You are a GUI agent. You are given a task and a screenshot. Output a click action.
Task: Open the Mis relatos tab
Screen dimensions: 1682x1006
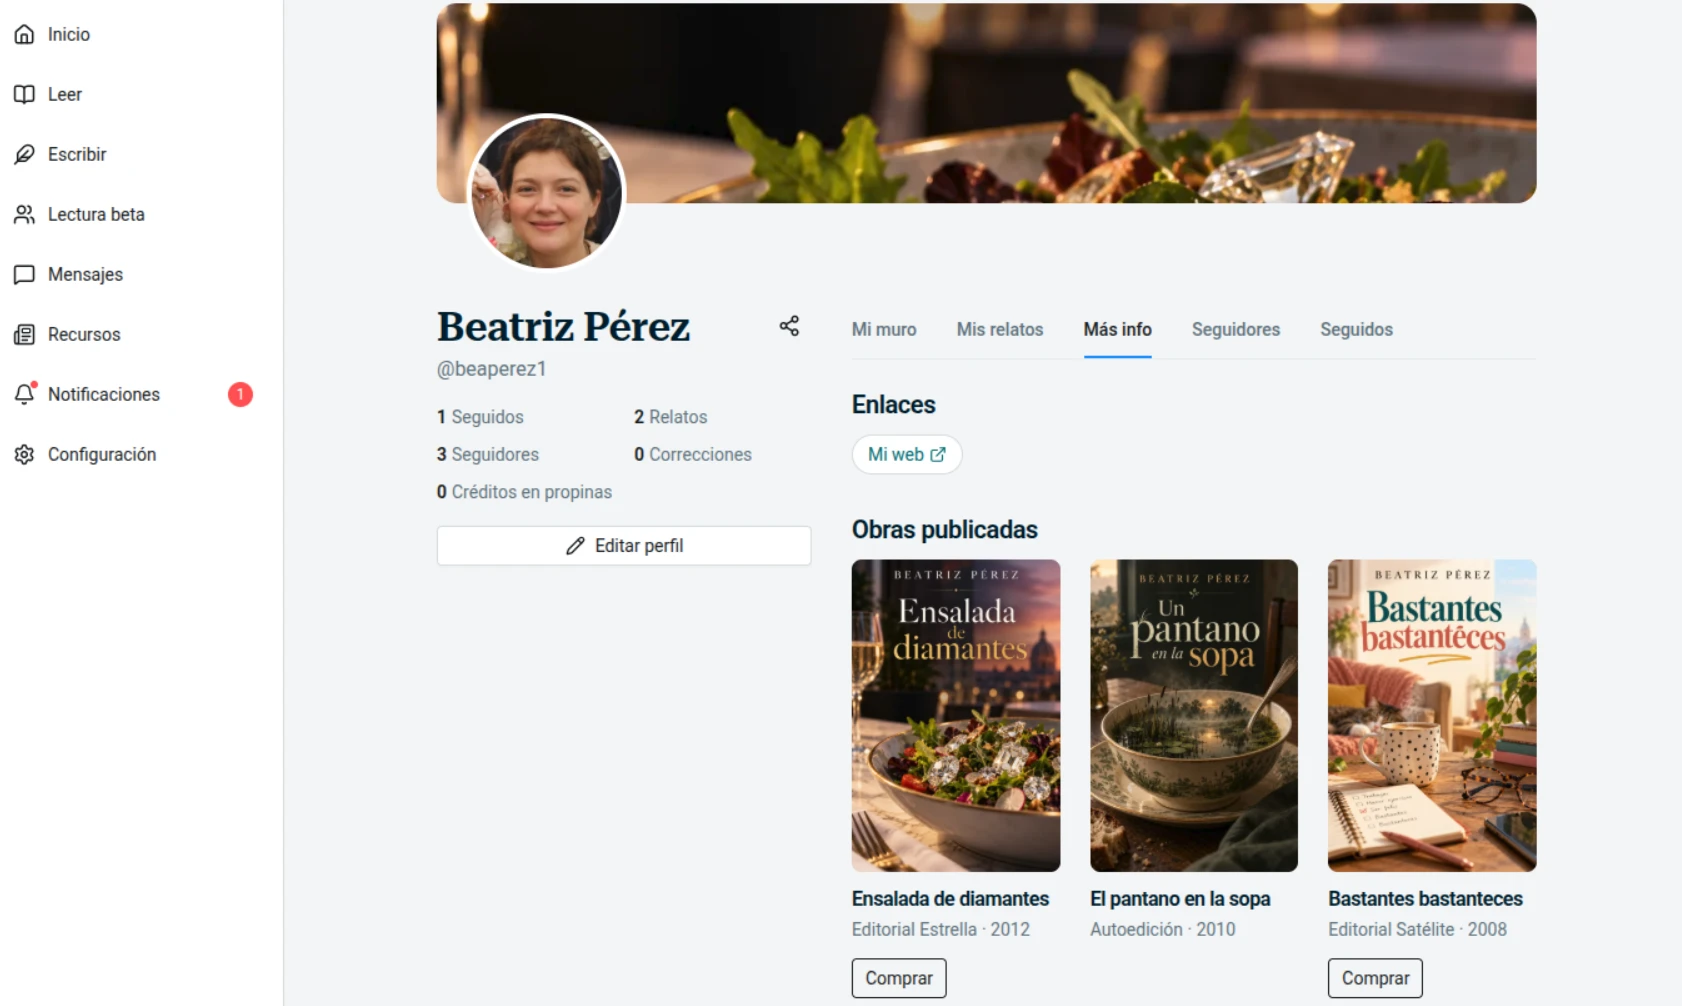pos(1000,329)
